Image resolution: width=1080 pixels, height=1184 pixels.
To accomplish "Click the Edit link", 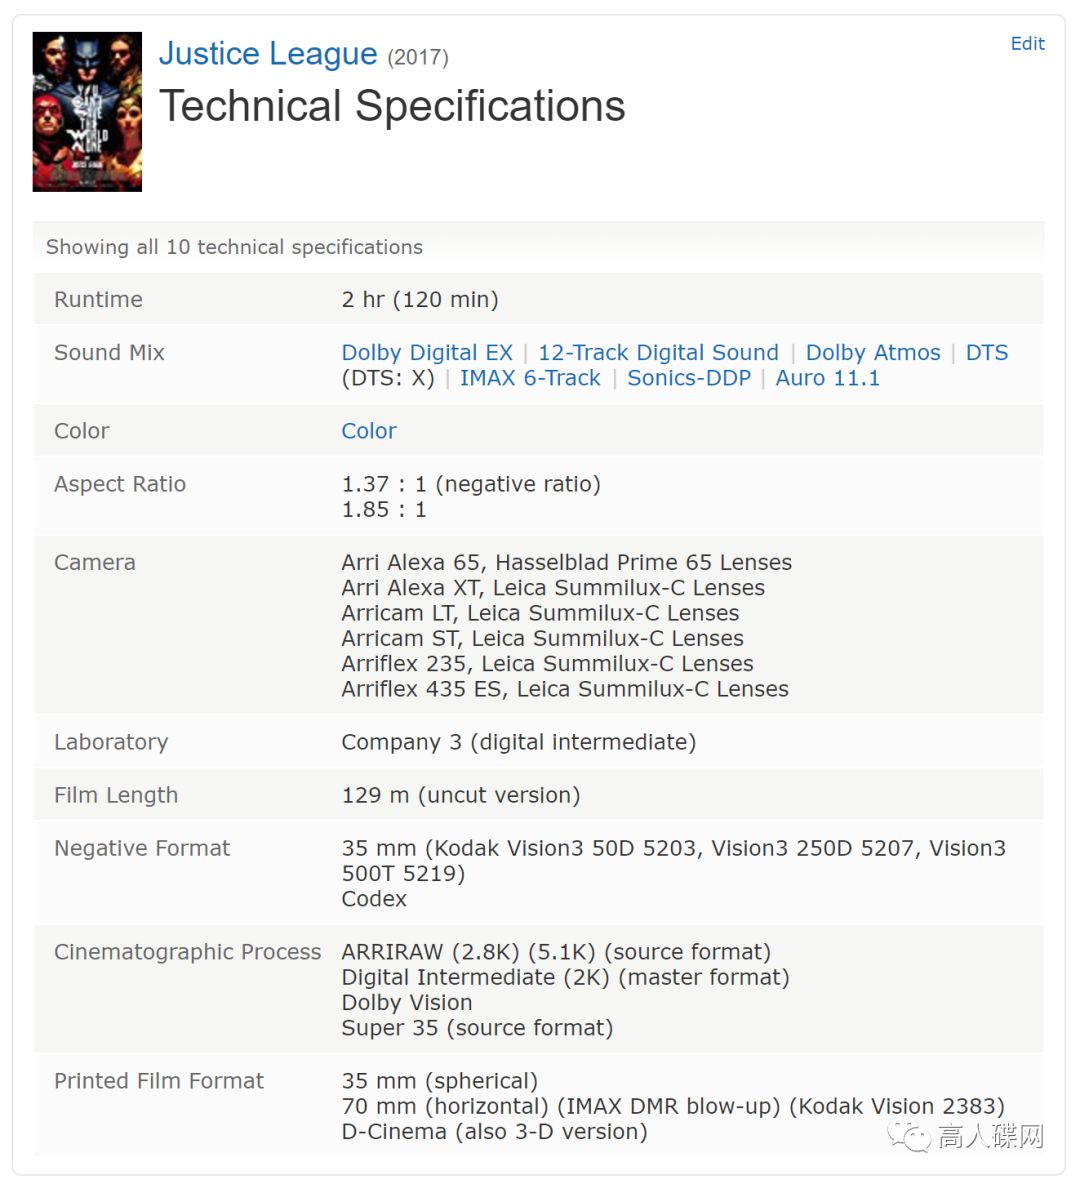I will (x=1027, y=44).
